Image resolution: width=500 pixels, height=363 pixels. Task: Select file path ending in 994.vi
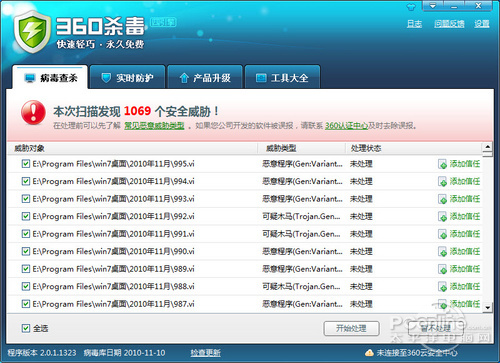pyautogui.click(x=113, y=181)
